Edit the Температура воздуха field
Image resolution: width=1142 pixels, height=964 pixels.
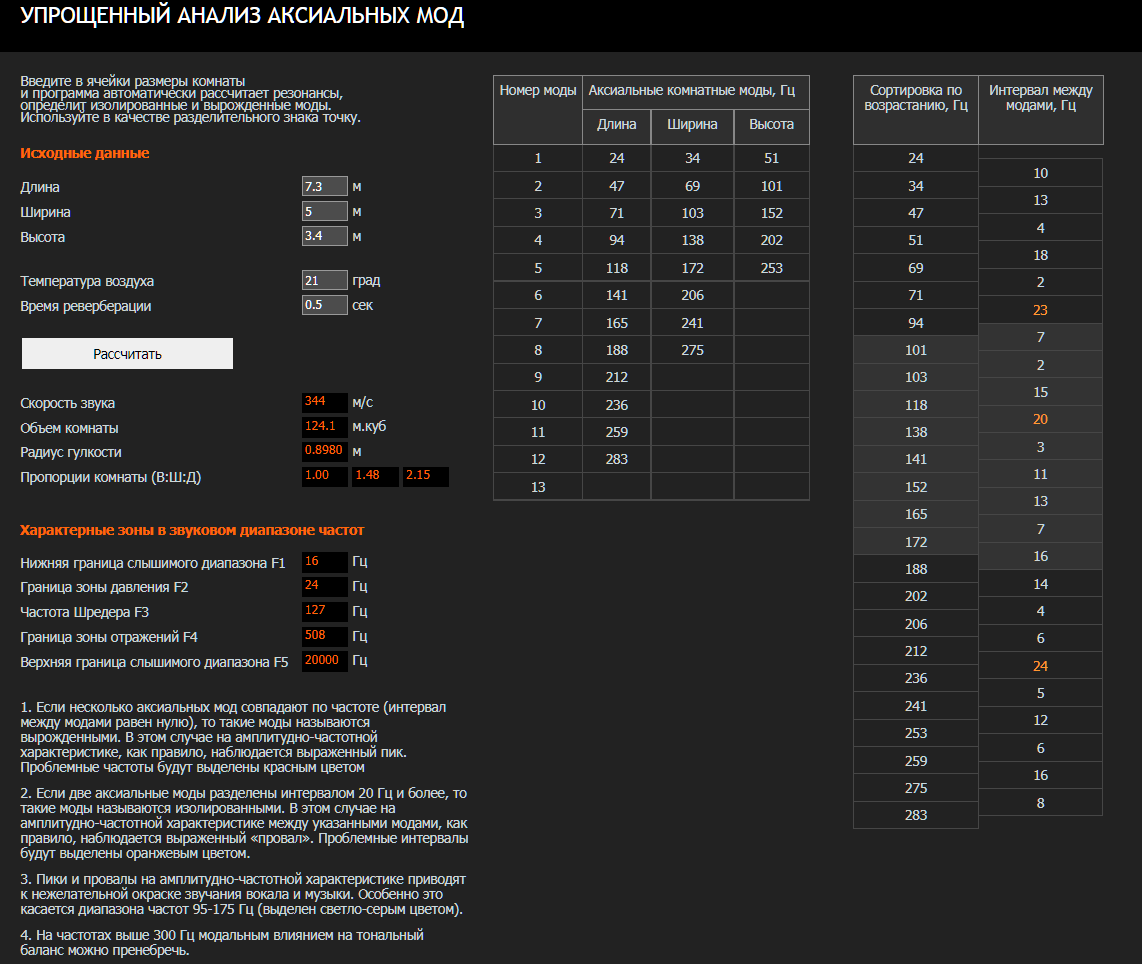[x=325, y=280]
